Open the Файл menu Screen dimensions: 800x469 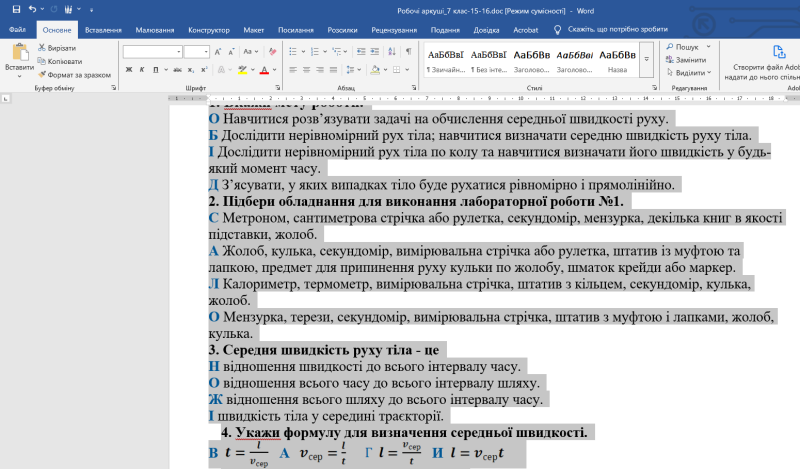point(17,30)
